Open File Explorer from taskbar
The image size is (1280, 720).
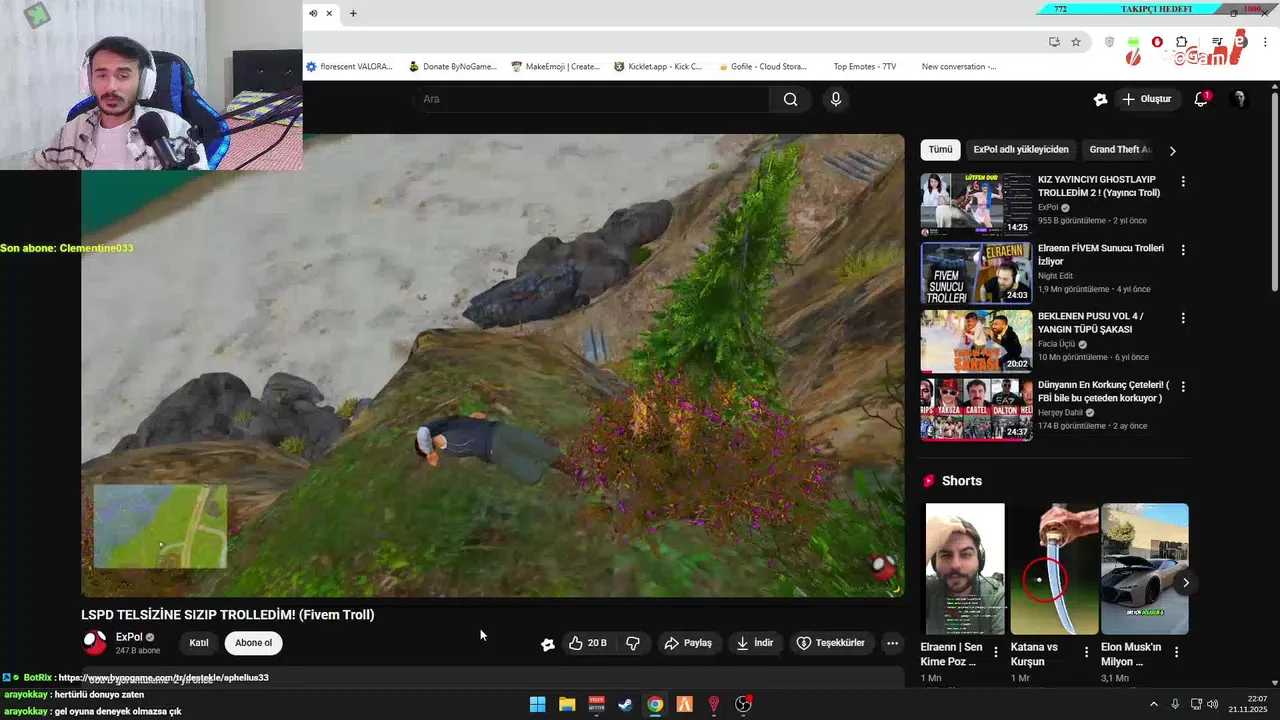pos(567,704)
